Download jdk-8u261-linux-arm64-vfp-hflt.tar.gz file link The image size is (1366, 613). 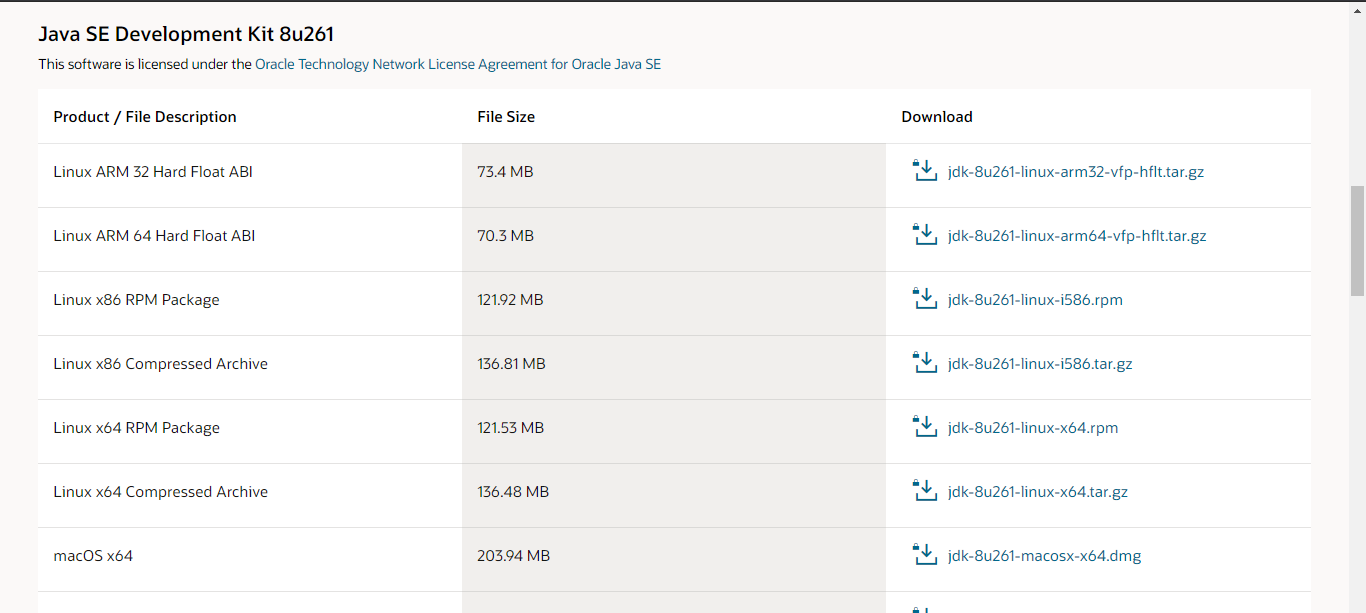click(x=1077, y=236)
